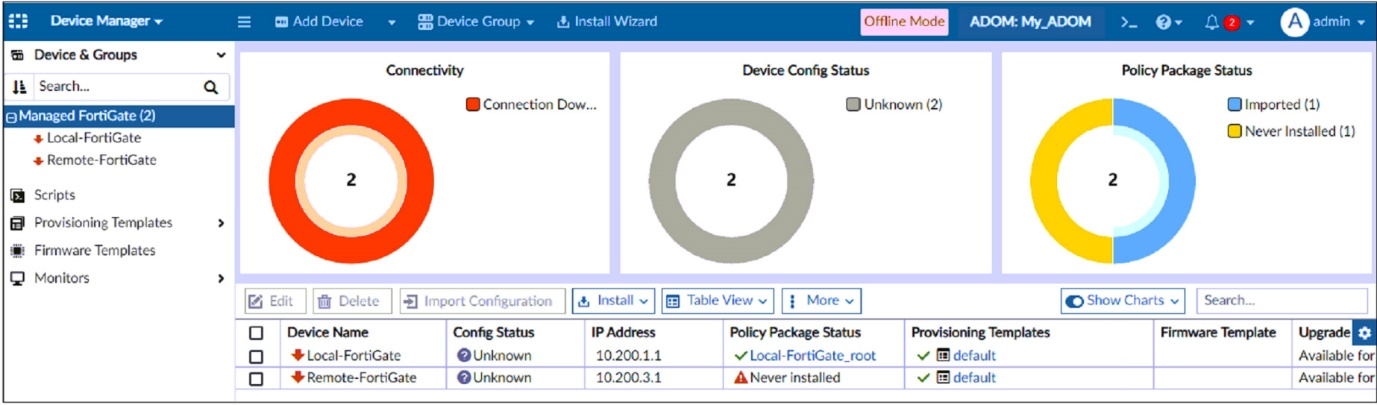Toggle the hamburger sidebar menu icon

245,21
